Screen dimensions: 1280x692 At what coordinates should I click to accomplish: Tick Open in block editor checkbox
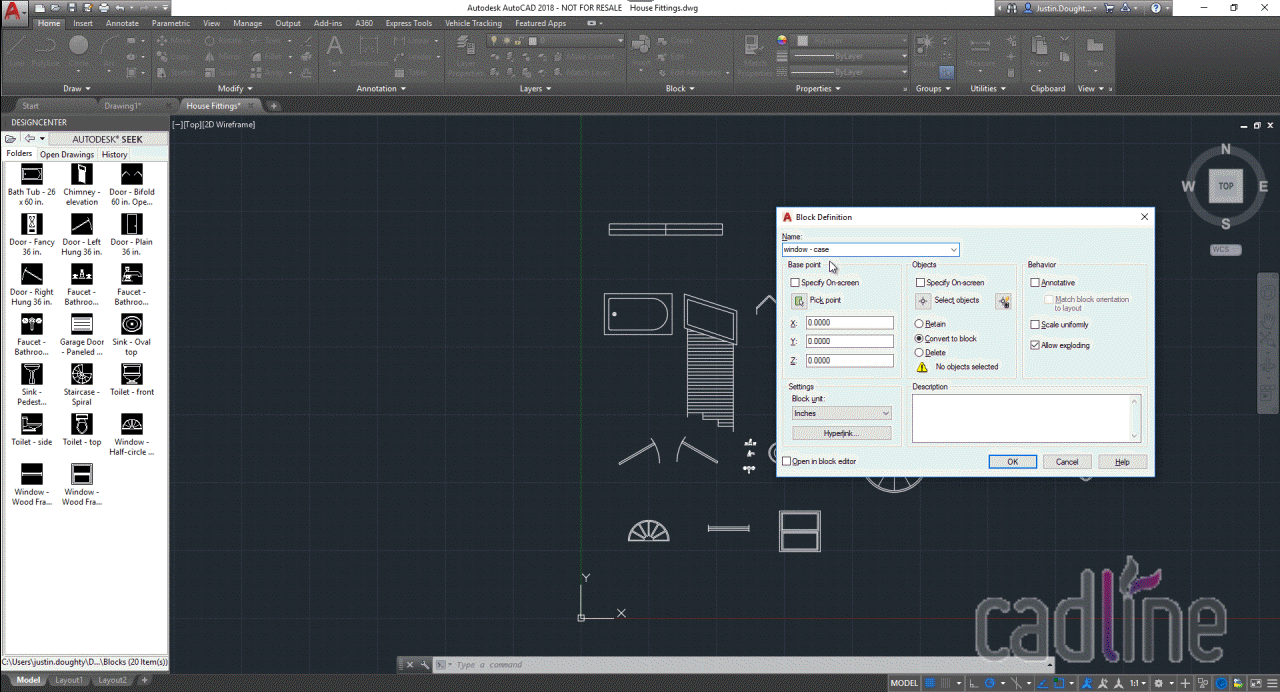(x=787, y=461)
